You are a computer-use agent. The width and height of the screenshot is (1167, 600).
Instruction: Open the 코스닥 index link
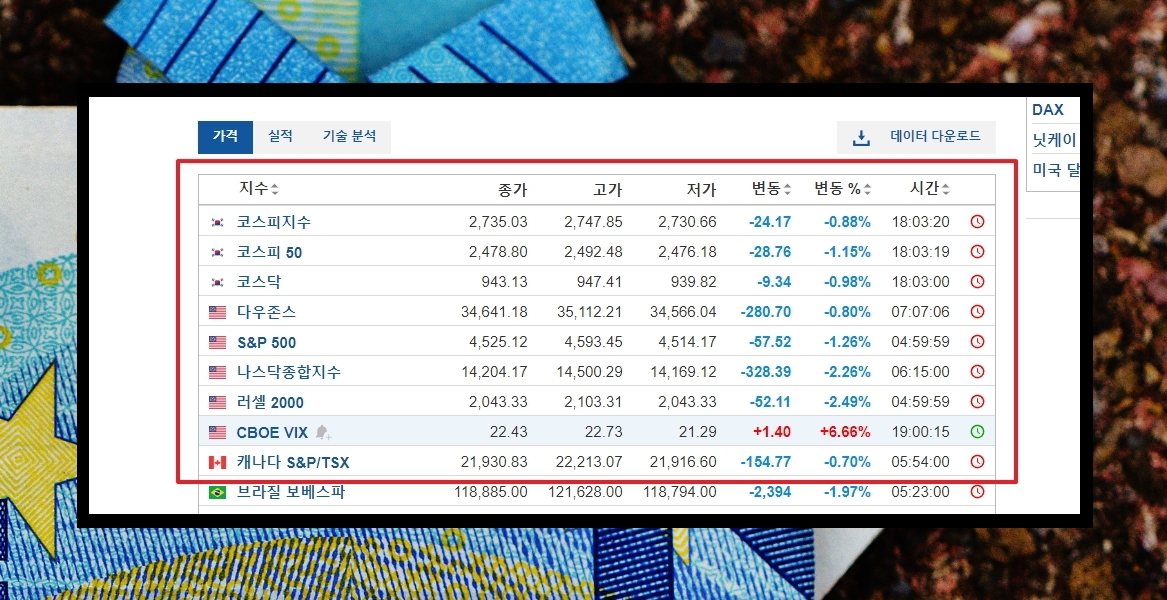pos(259,282)
